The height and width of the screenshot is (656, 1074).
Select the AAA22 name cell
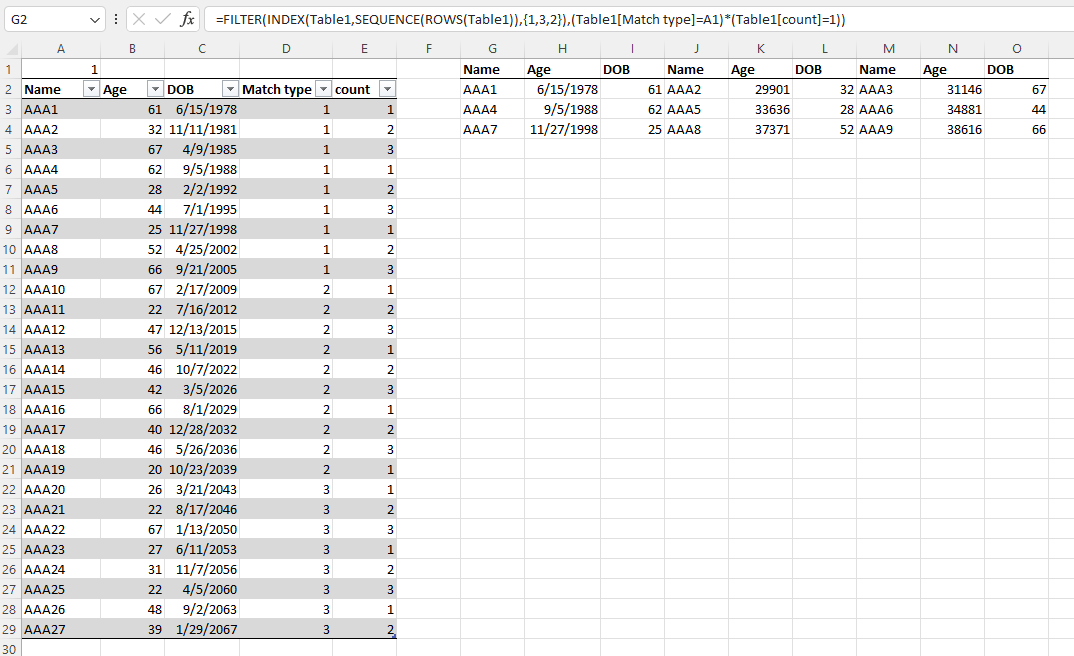pos(61,529)
